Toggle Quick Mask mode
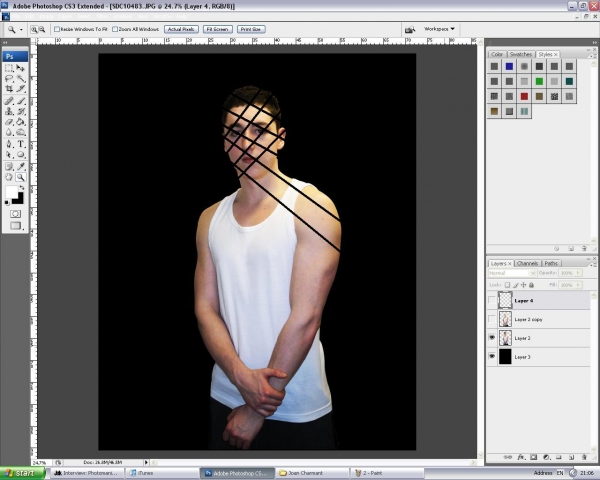Image resolution: width=600 pixels, height=480 pixels. tap(15, 214)
